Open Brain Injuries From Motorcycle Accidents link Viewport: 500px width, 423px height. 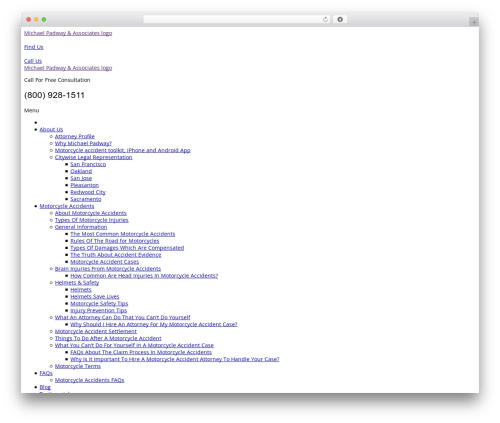point(108,269)
